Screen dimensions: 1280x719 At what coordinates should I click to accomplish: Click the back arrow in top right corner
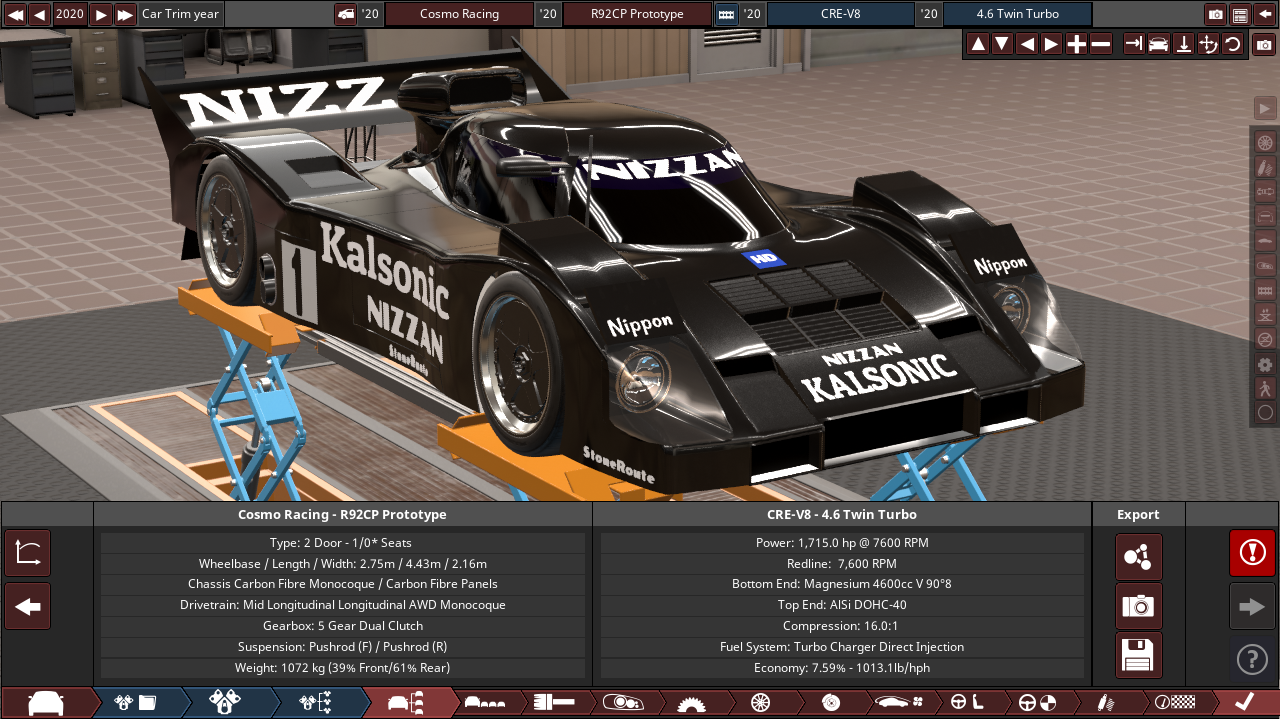point(1264,14)
